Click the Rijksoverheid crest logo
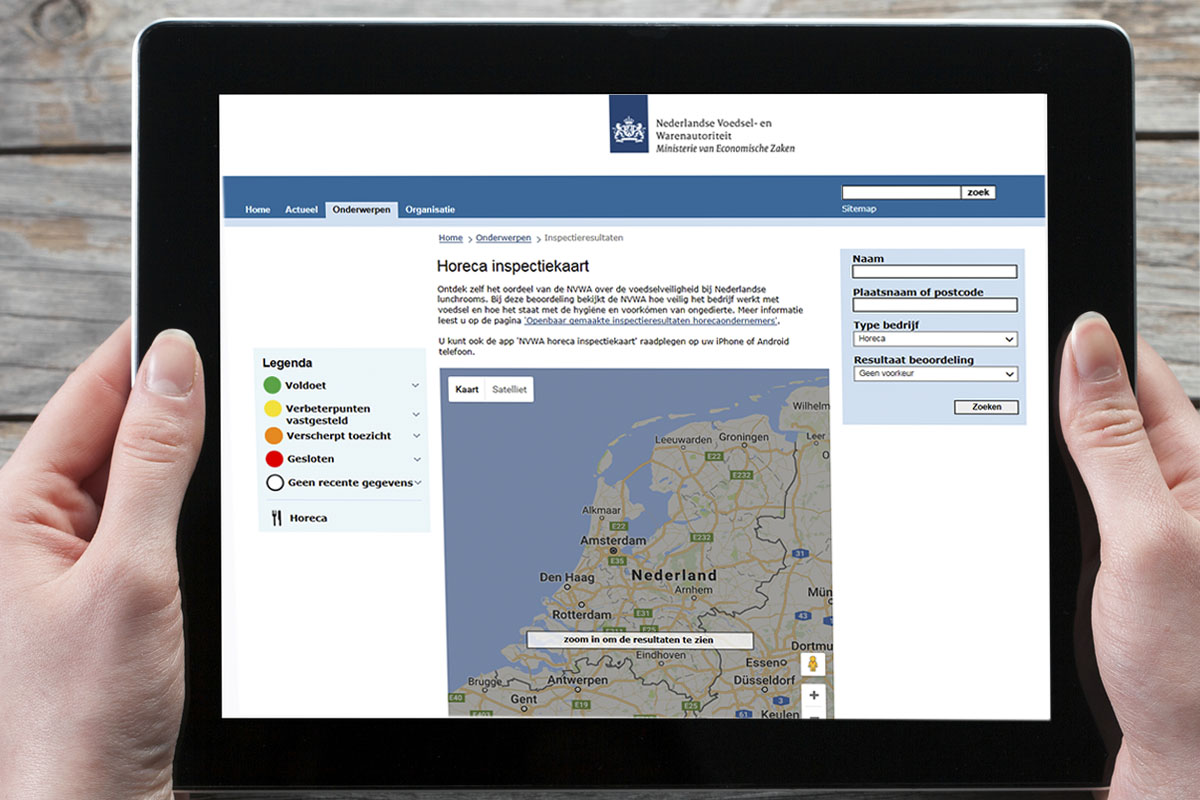 [x=628, y=125]
